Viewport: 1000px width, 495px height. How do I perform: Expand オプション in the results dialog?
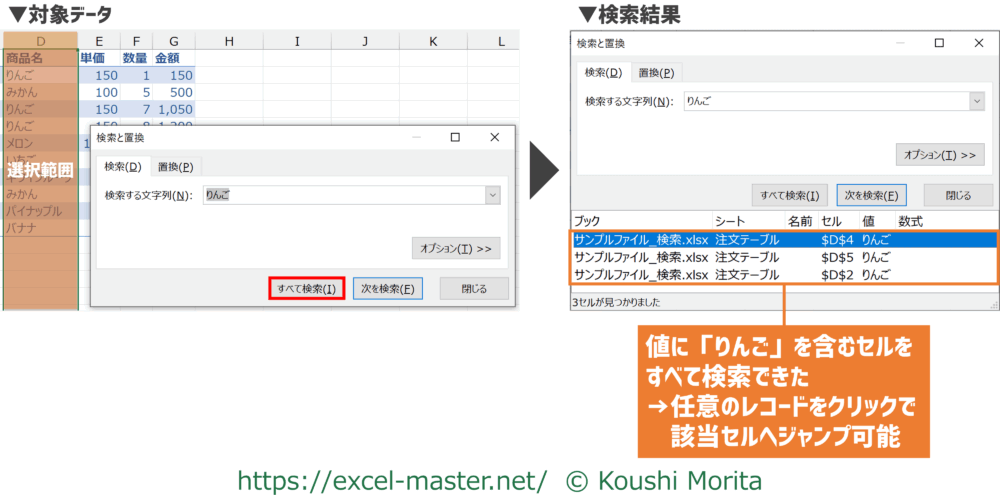point(940,154)
